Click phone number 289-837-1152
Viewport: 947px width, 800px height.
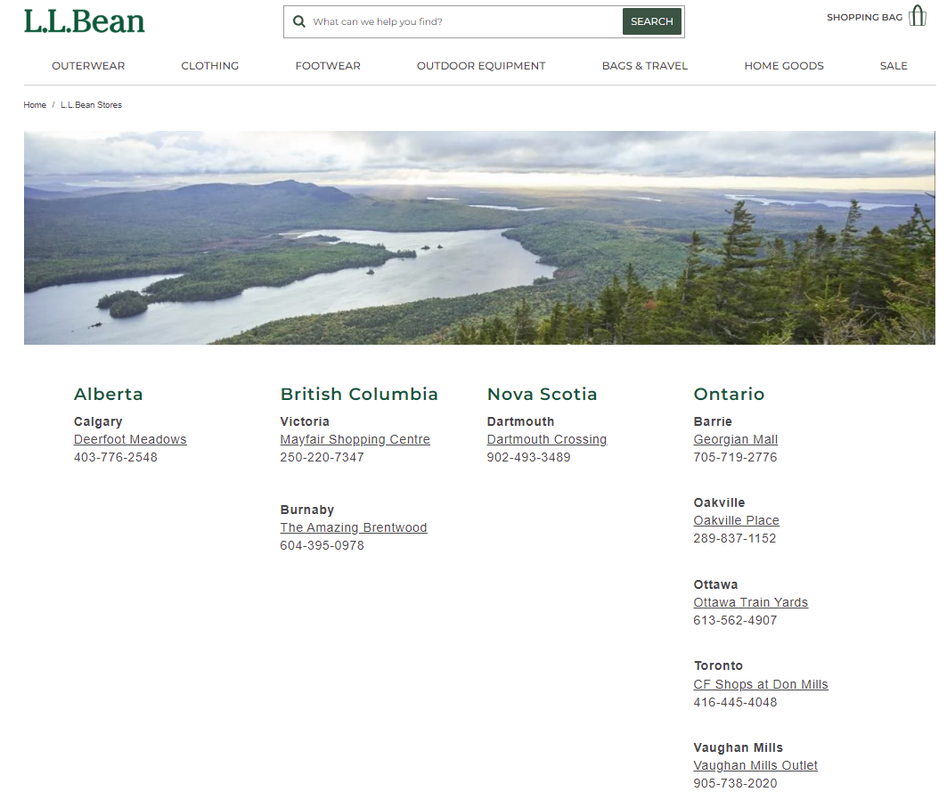point(734,538)
